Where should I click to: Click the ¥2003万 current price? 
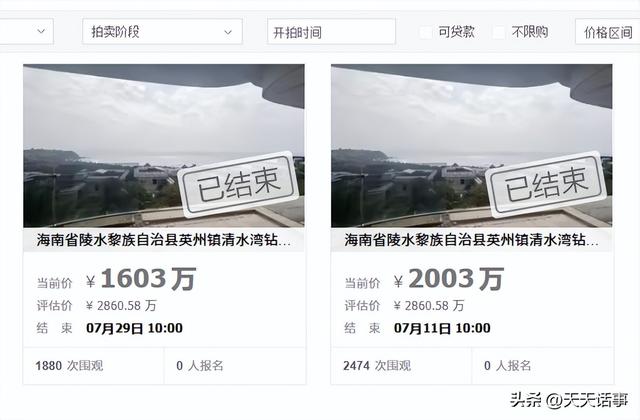coord(449,279)
